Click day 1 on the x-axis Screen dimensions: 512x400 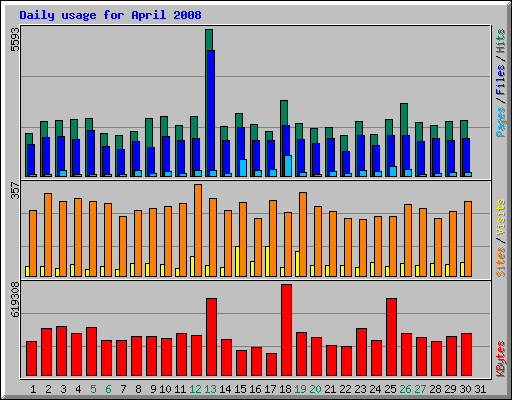click(33, 389)
